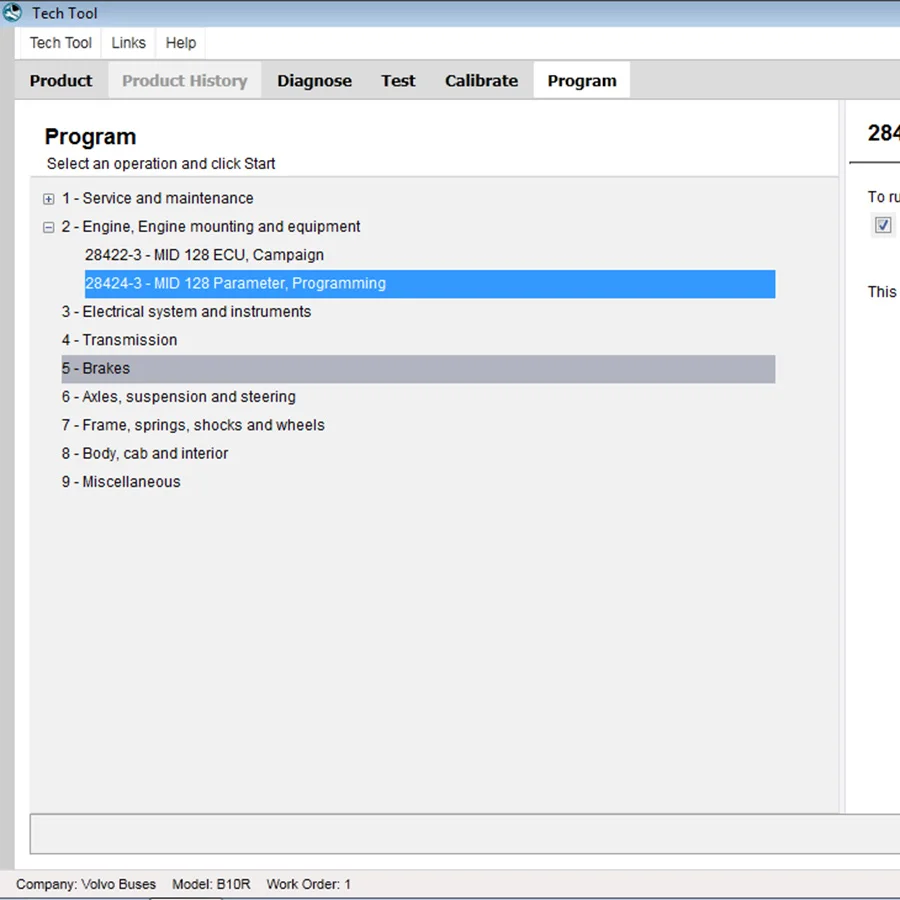Click the 'Select an operation and click Start' text
This screenshot has height=900, width=900.
[x=161, y=164]
